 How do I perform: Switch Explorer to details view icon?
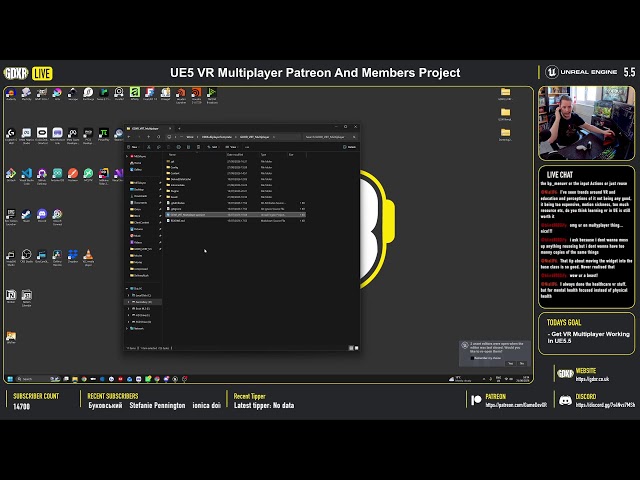pos(351,348)
